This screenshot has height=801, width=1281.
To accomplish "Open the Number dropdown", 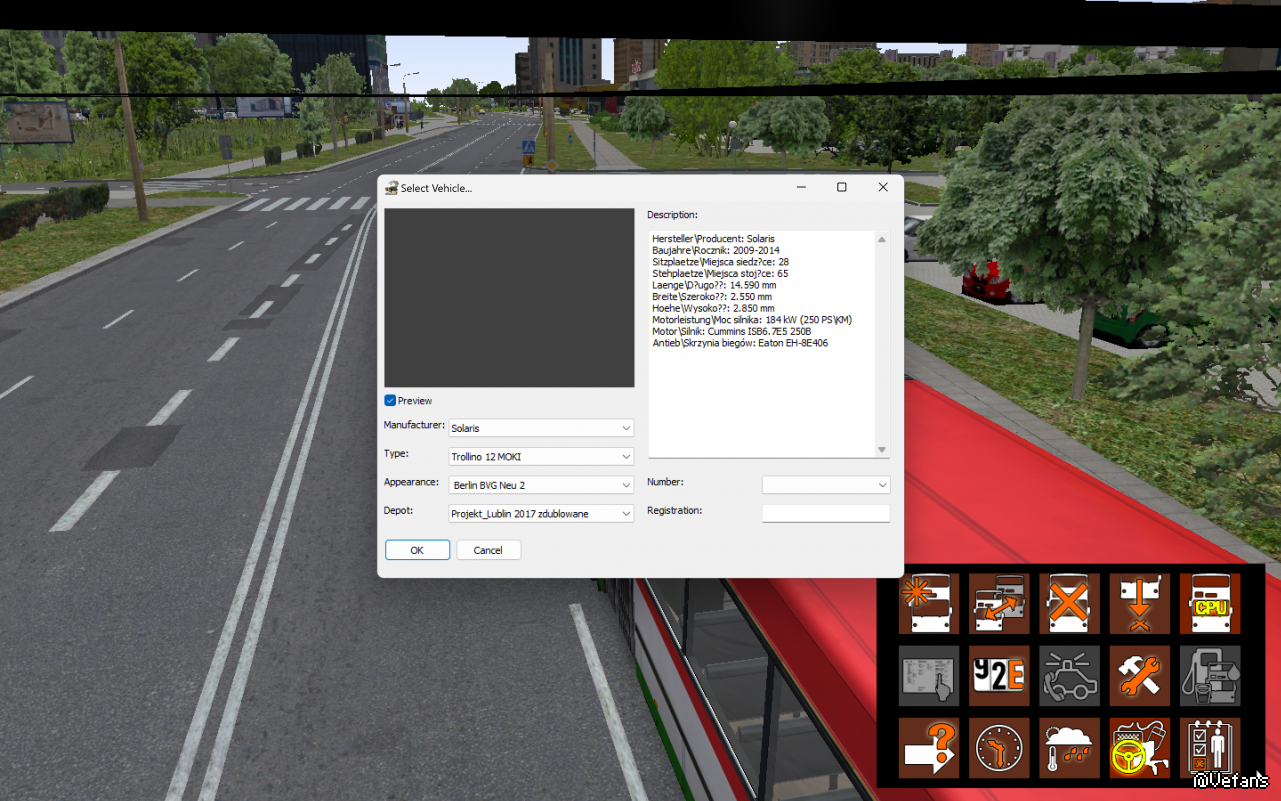I will coord(825,485).
